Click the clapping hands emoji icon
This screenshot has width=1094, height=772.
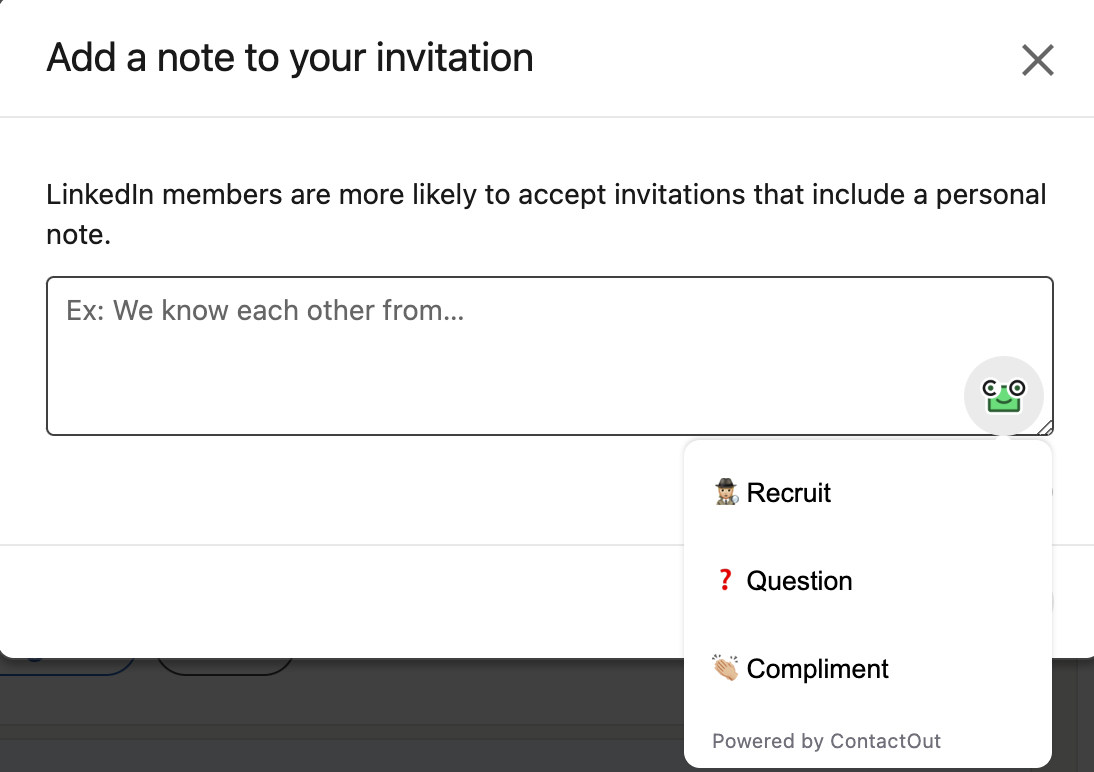coord(726,668)
